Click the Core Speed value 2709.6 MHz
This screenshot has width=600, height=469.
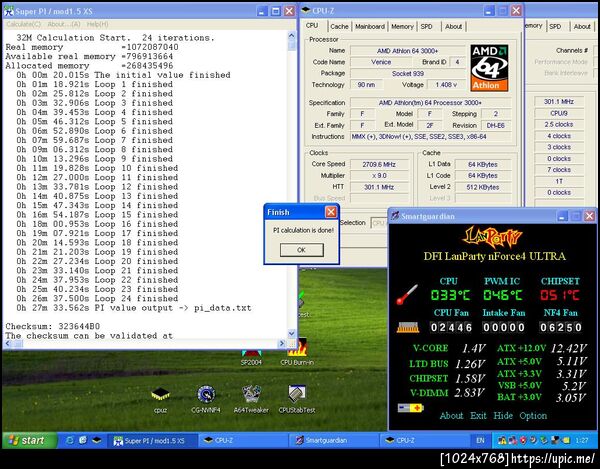click(x=379, y=164)
